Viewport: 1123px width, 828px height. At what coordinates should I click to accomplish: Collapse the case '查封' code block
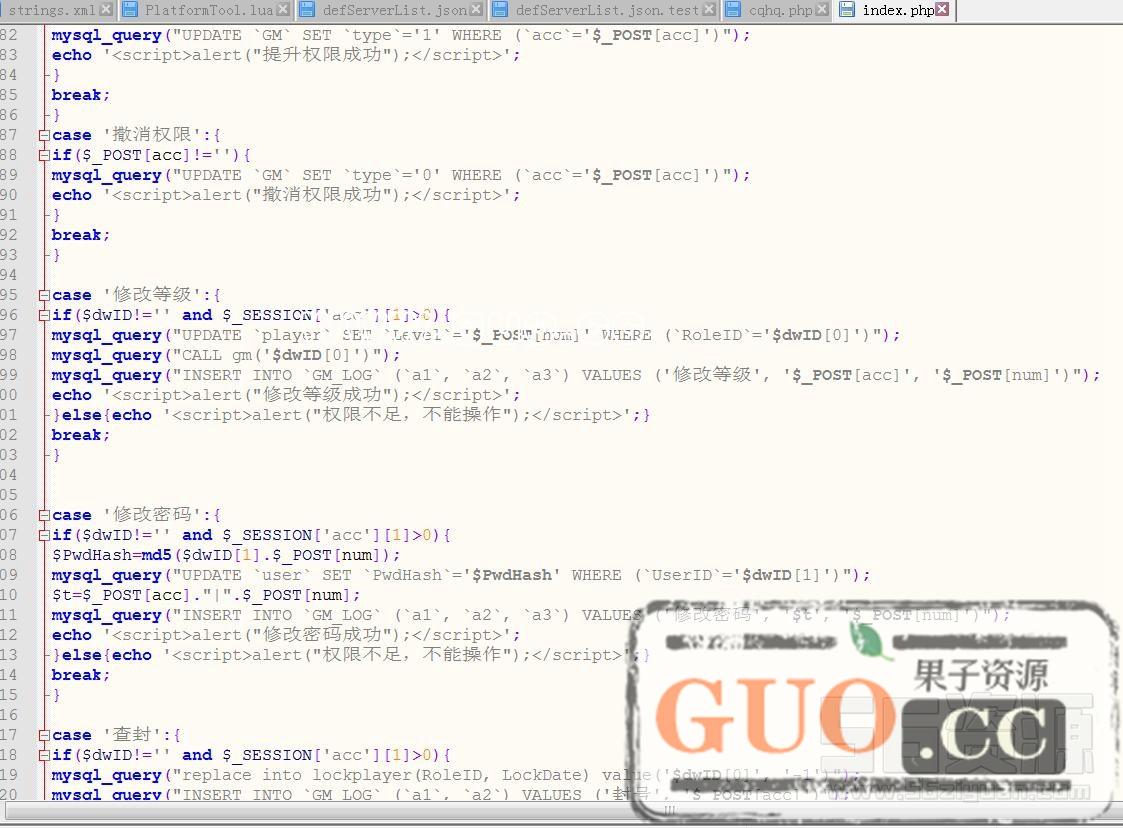pos(43,735)
